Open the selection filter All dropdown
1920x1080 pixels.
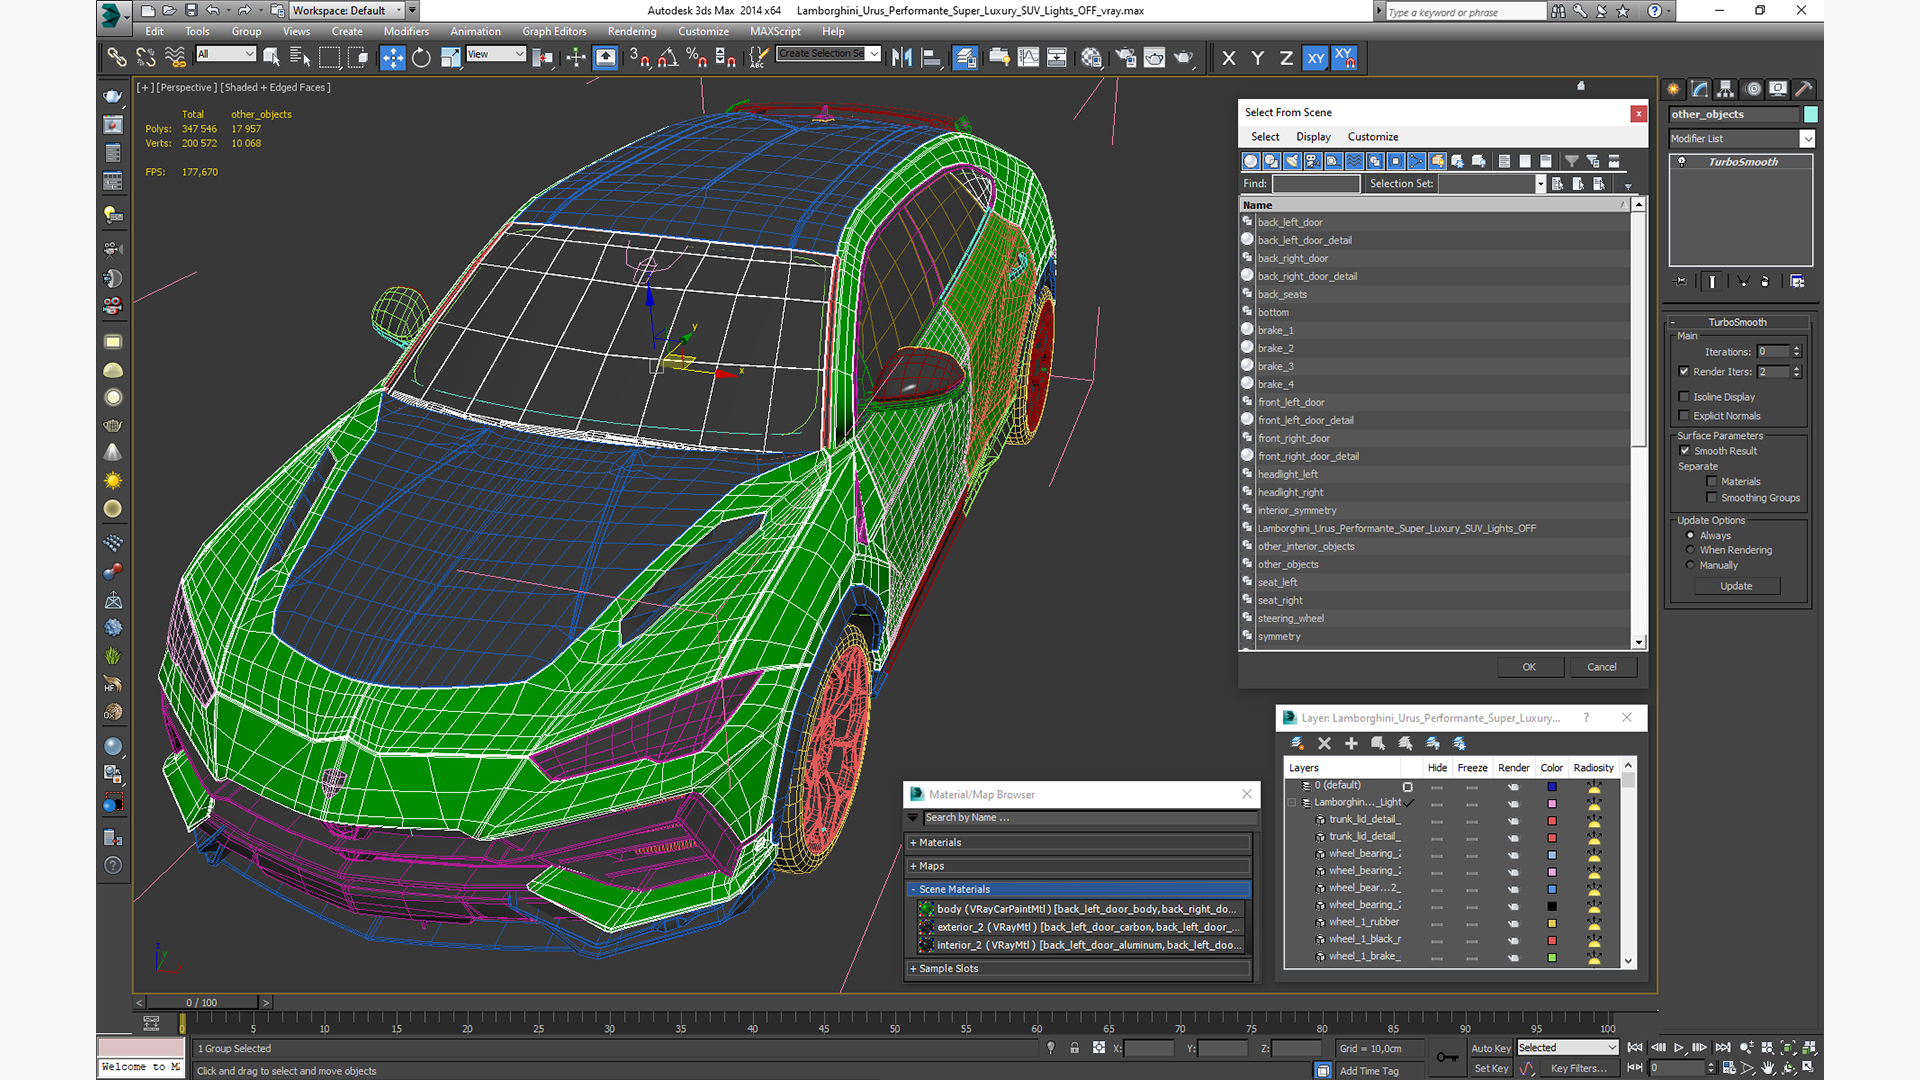[226, 54]
